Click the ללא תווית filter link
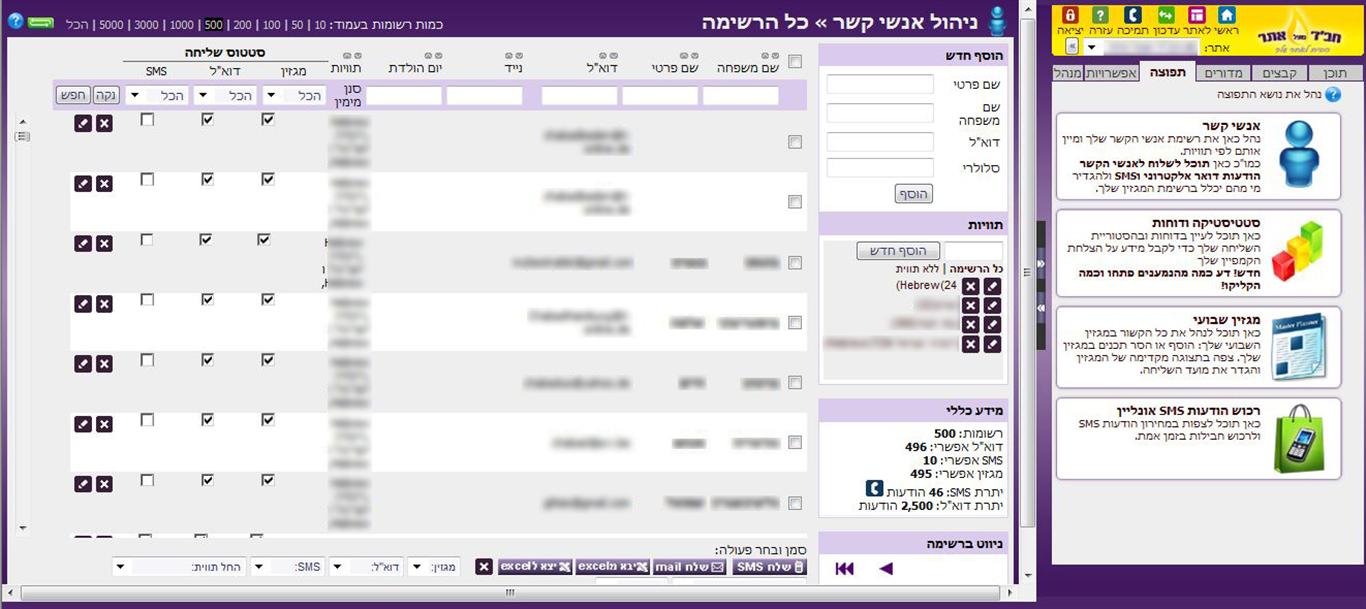Viewport: 1366px width, 609px height. (x=918, y=269)
